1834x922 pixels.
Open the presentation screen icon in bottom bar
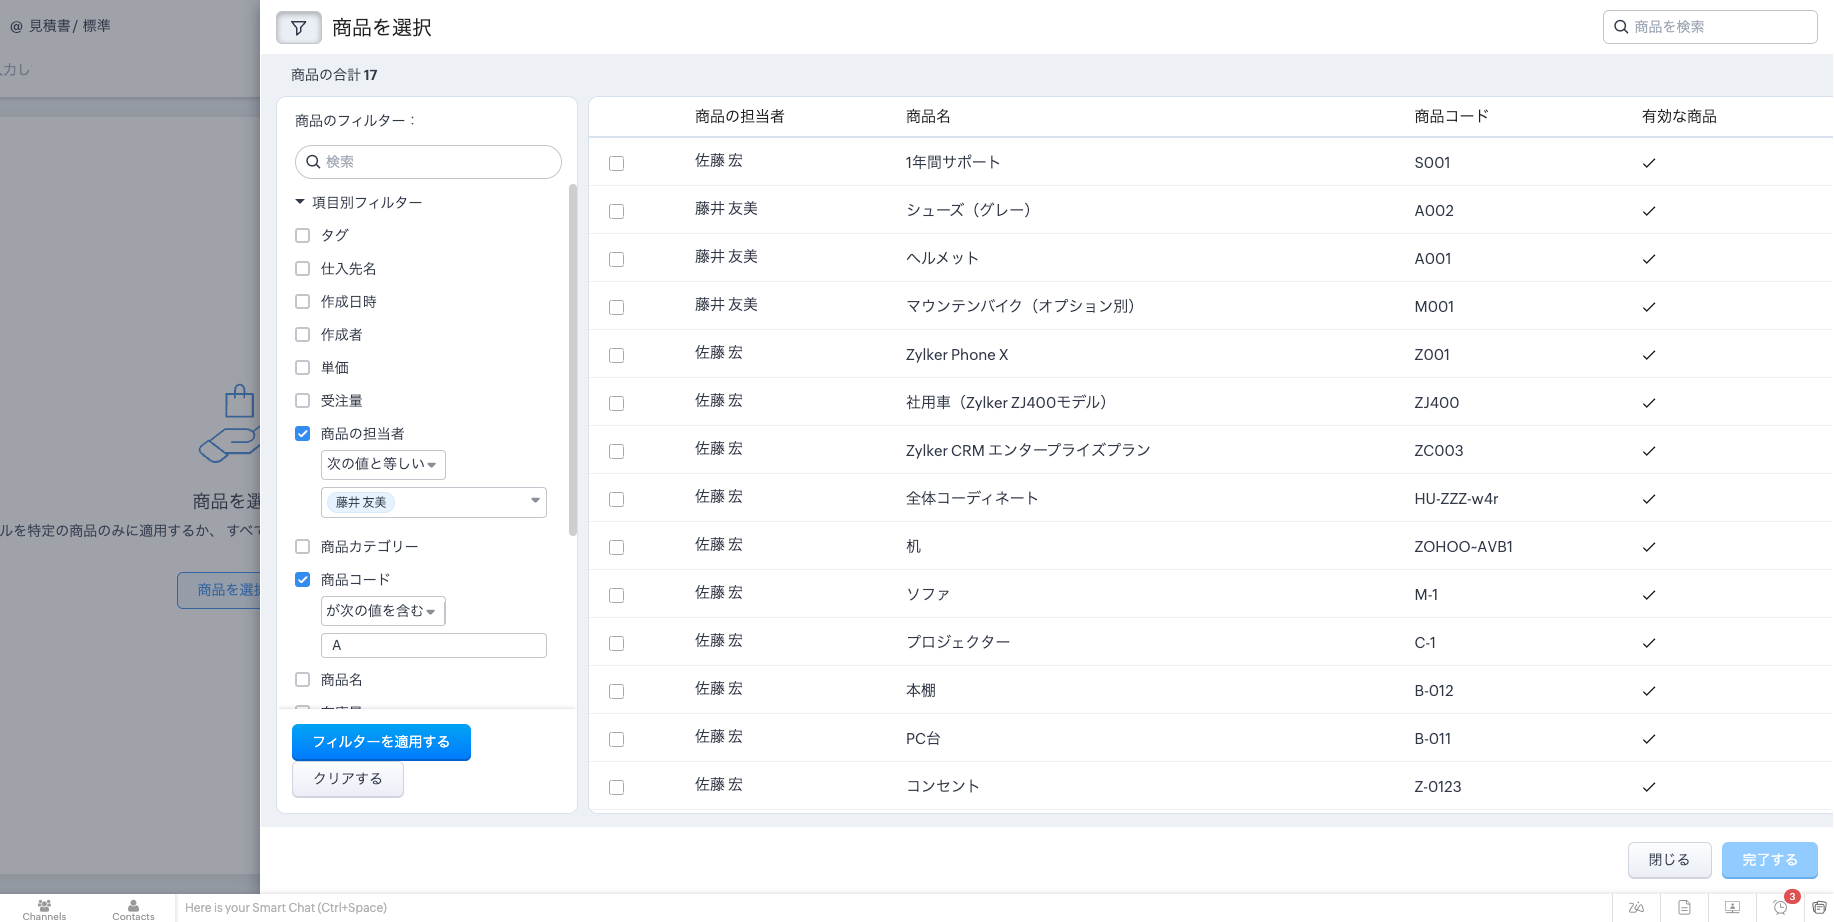(1732, 908)
